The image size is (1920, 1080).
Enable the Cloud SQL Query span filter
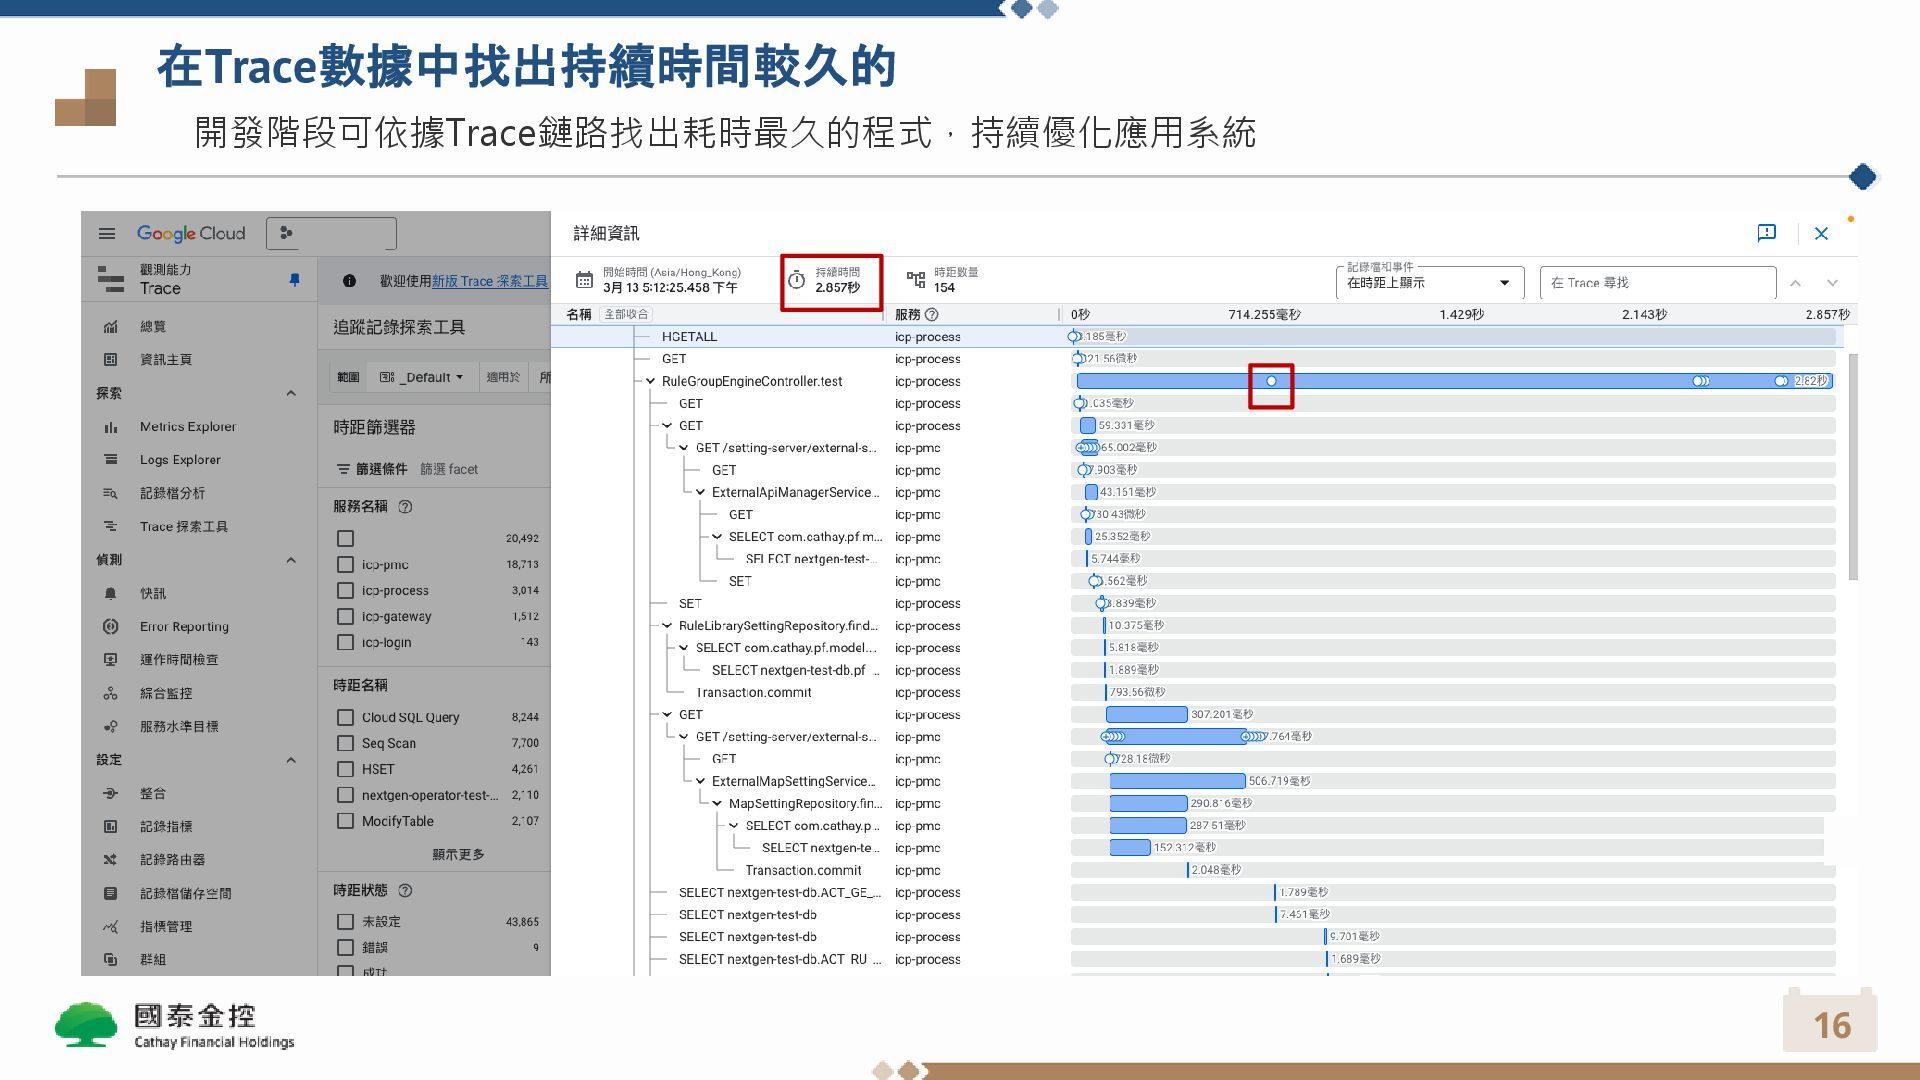click(x=346, y=718)
